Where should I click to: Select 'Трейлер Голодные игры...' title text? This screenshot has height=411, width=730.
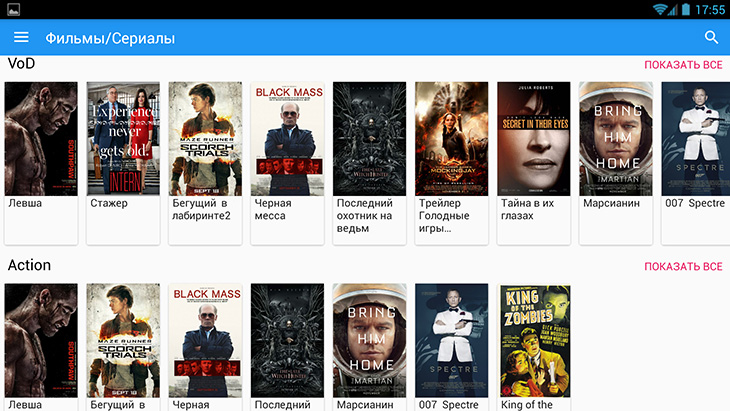point(444,216)
